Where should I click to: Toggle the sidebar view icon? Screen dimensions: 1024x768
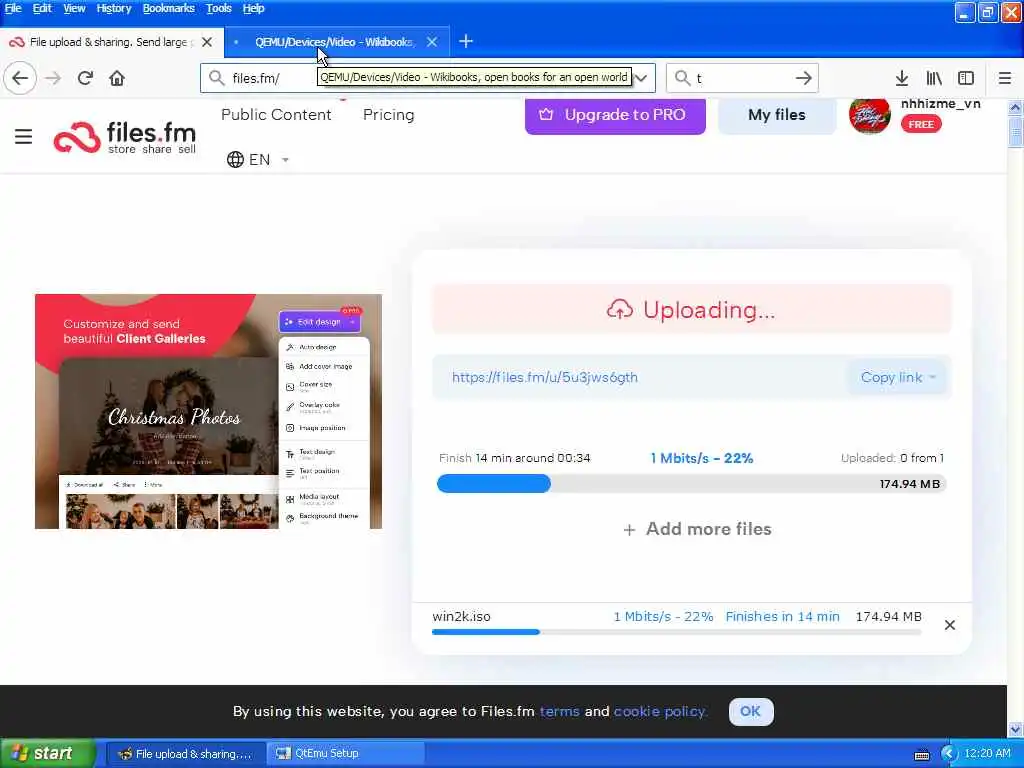(x=966, y=78)
